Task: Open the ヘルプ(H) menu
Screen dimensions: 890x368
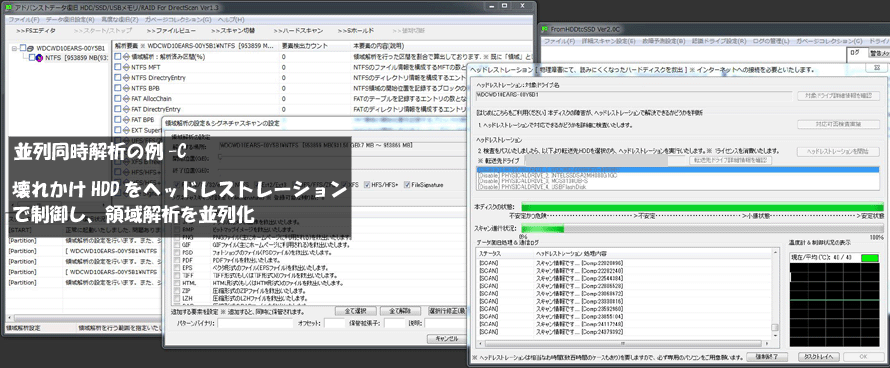Action: tap(232, 19)
